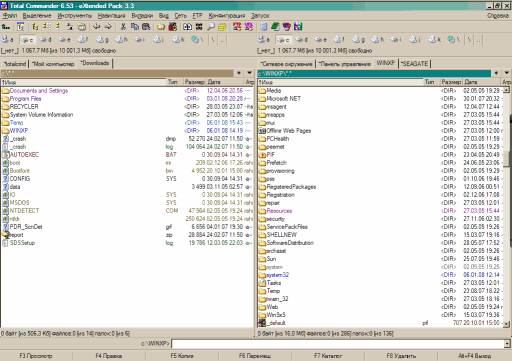This screenshot has width=512, height=361.
Task: Click the F8 Удалить button
Action: coord(401,356)
